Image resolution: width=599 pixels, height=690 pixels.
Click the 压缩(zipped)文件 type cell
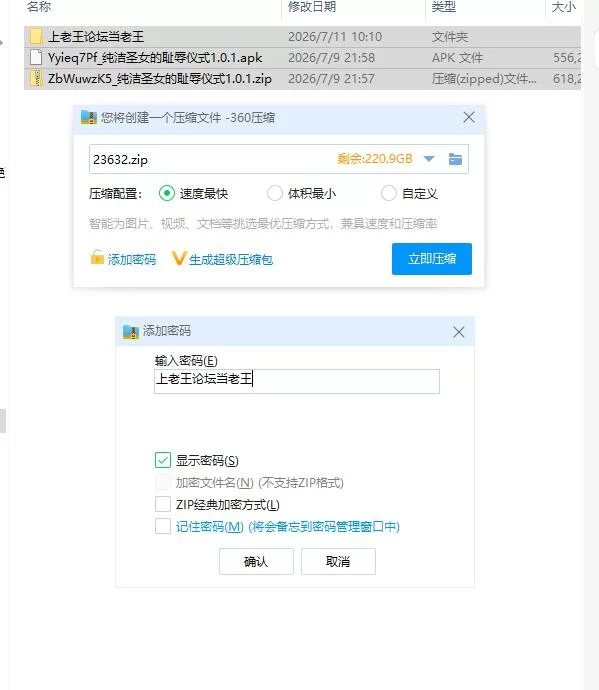(x=484, y=79)
